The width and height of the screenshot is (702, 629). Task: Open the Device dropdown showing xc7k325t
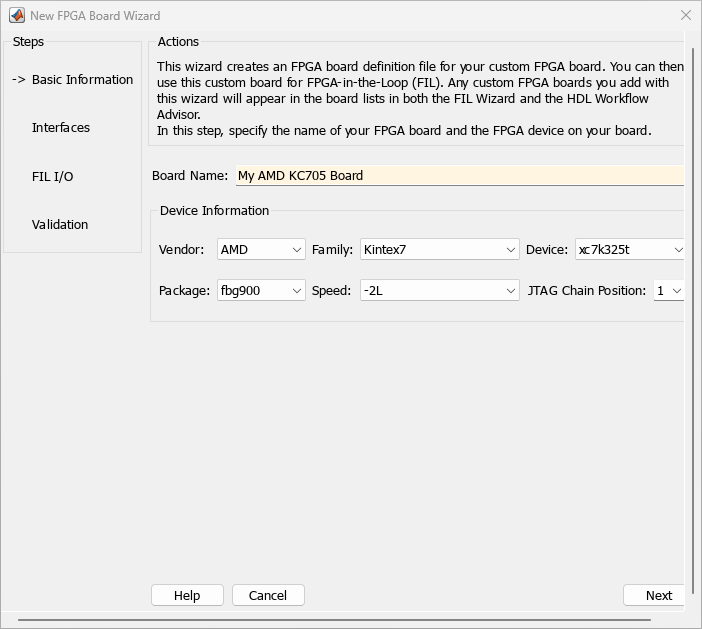point(630,250)
